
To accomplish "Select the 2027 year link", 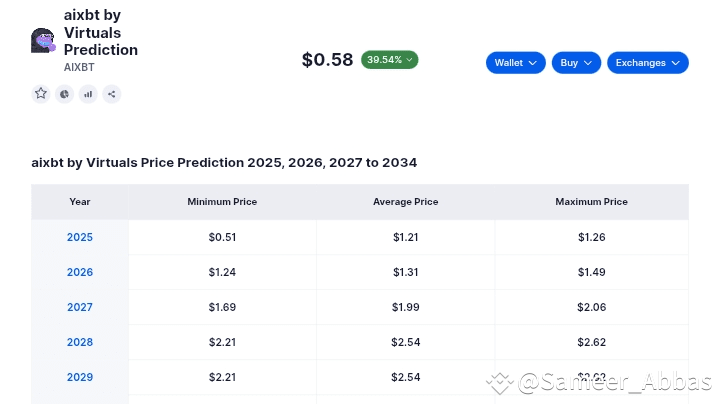I will tap(80, 307).
